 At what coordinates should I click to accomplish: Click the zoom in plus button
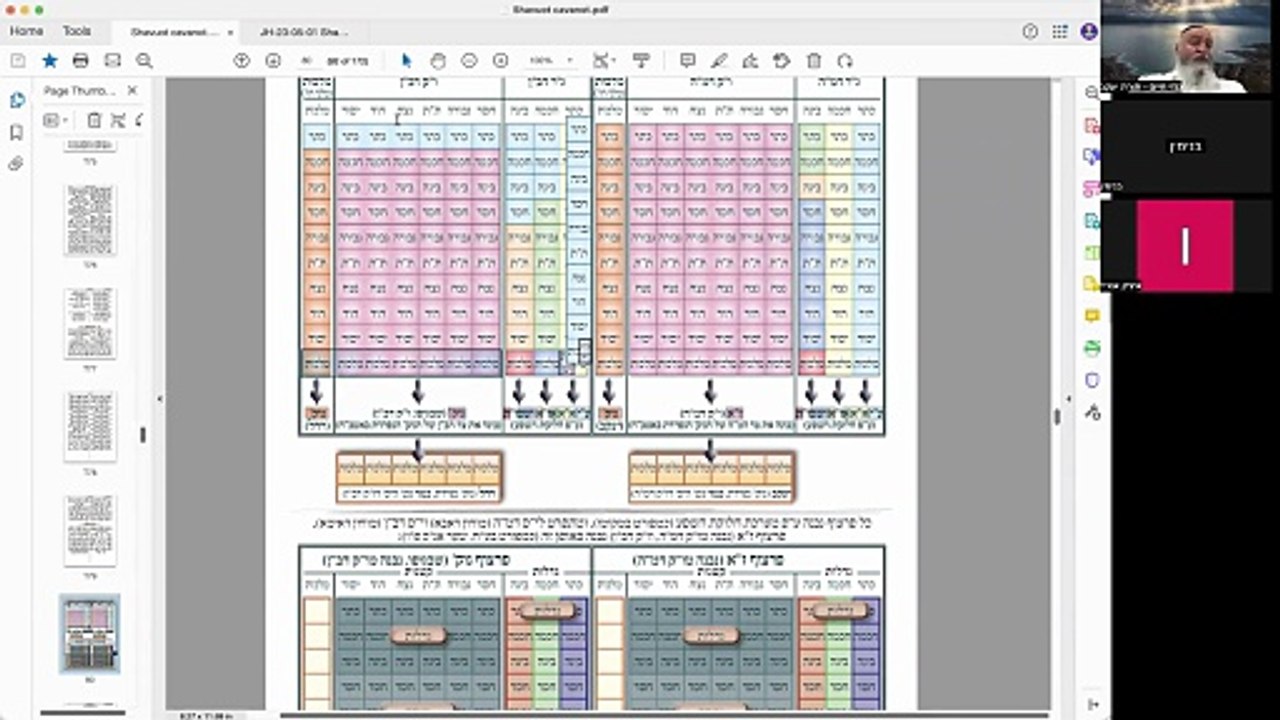[501, 60]
